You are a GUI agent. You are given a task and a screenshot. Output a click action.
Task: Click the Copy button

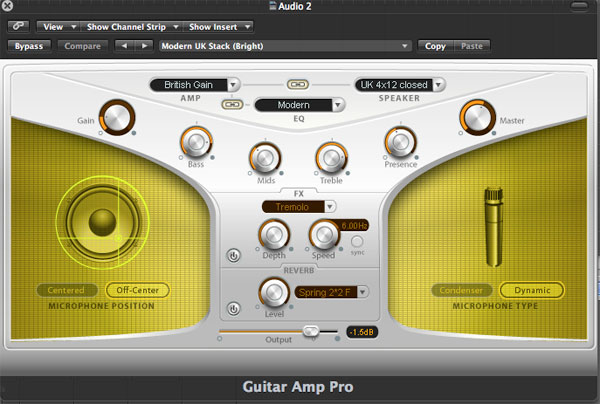(x=435, y=46)
